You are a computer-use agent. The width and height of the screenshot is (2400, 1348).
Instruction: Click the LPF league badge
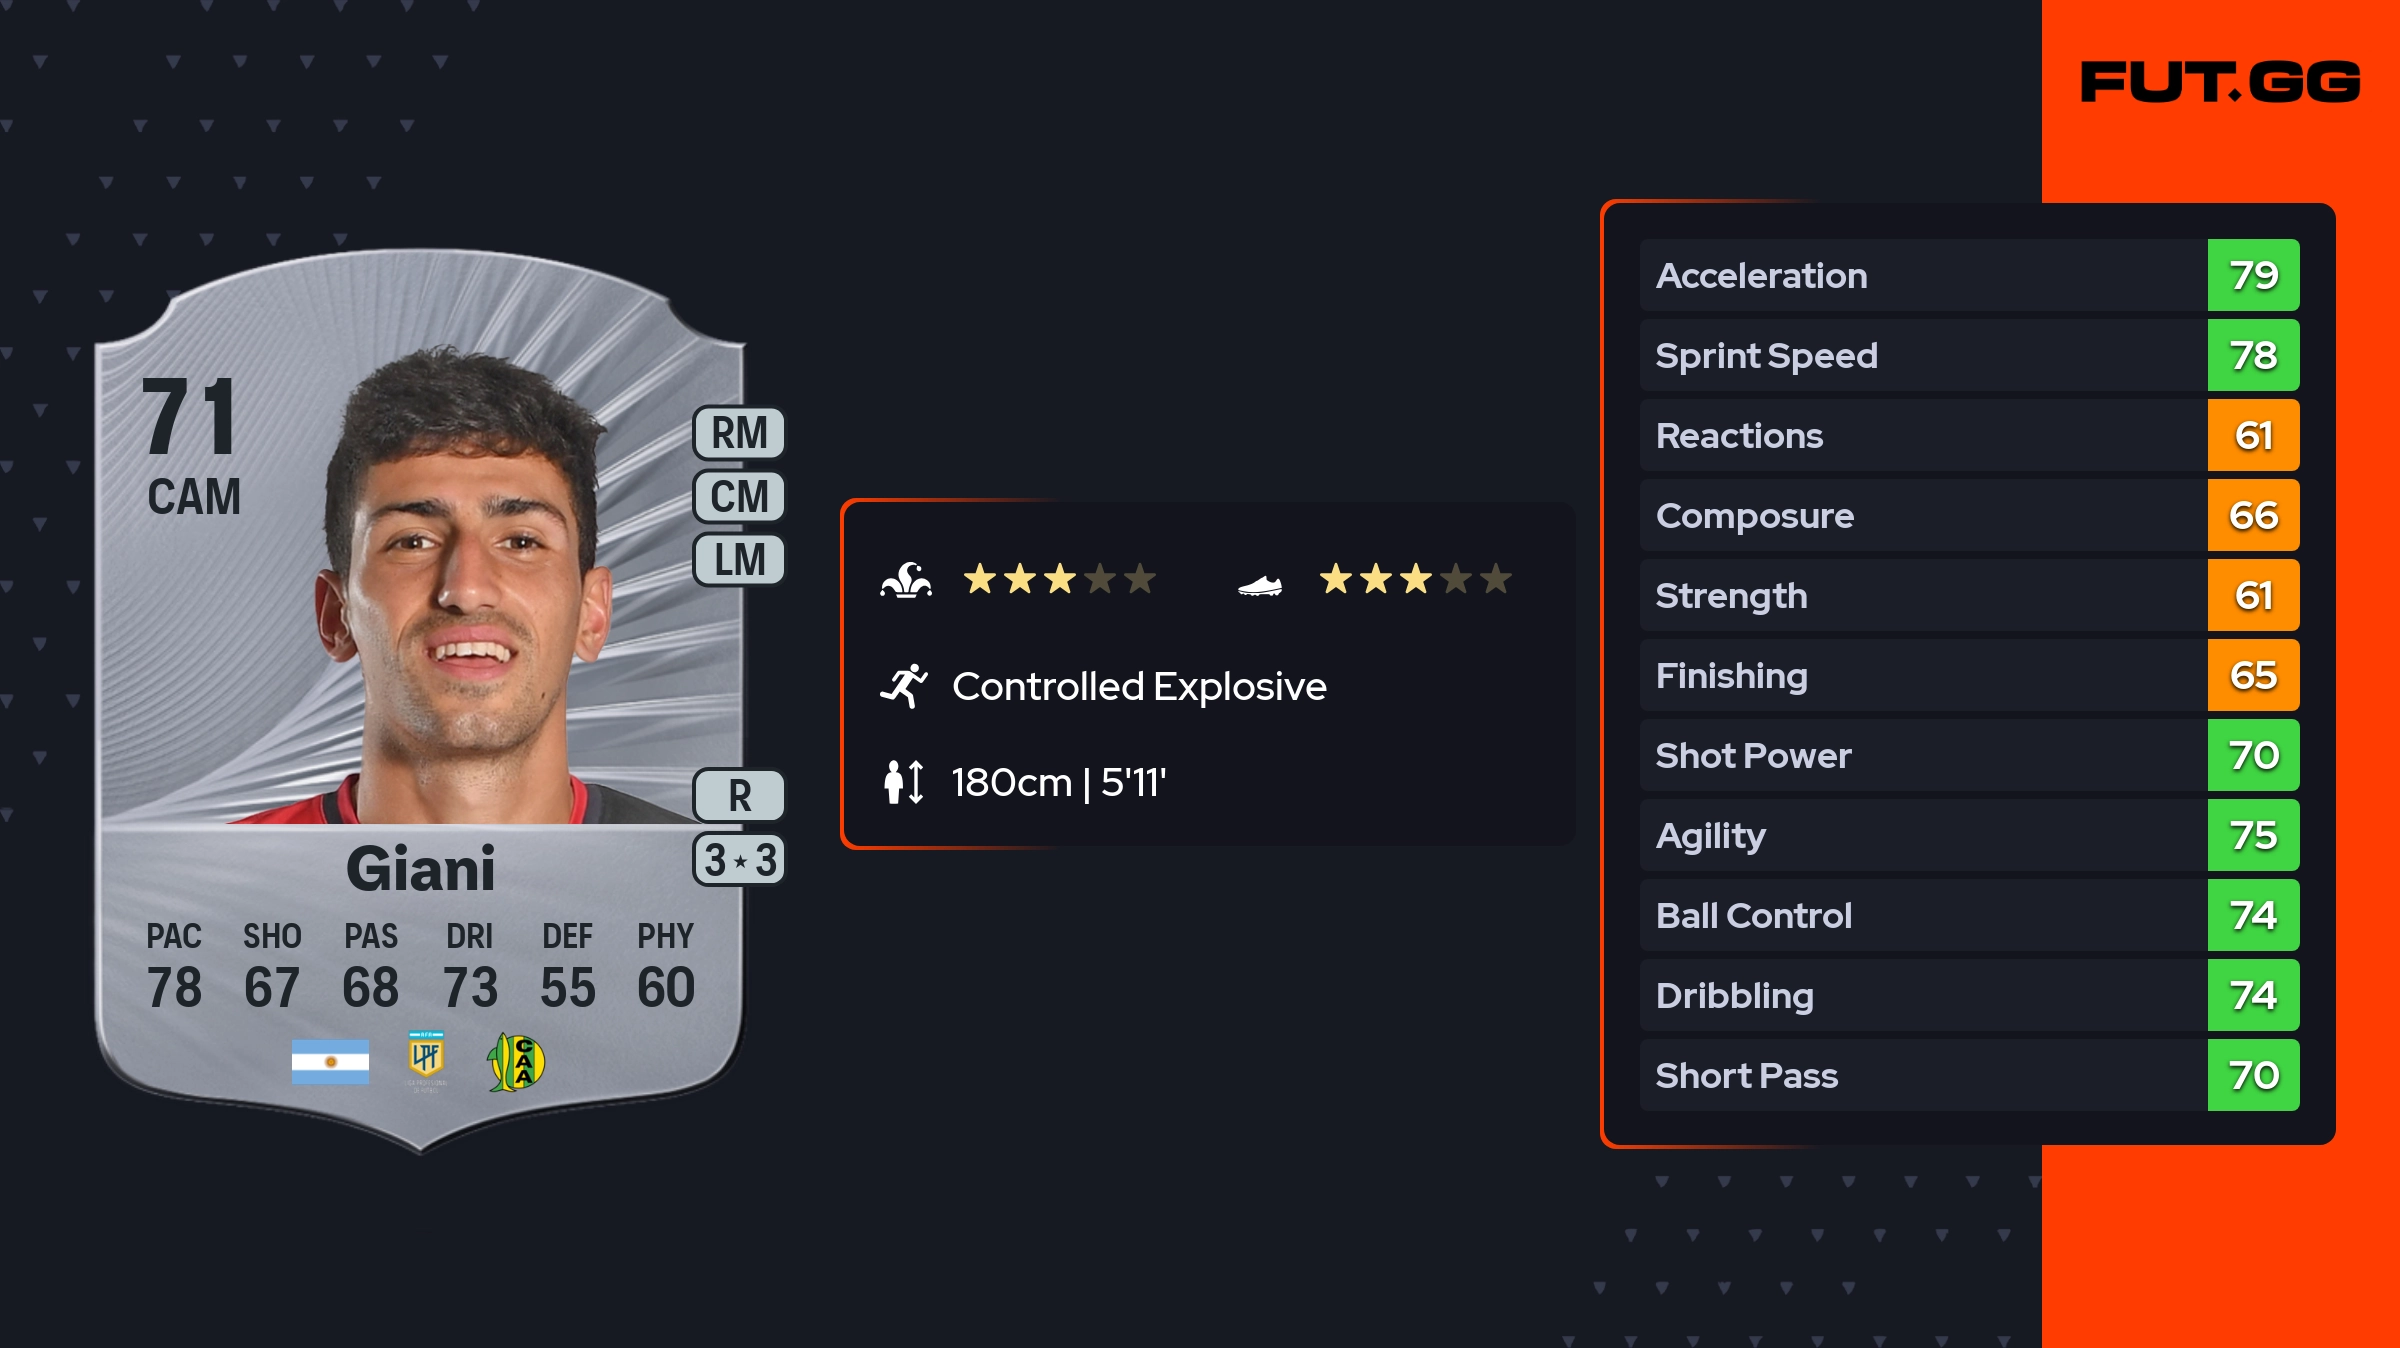(x=426, y=1060)
